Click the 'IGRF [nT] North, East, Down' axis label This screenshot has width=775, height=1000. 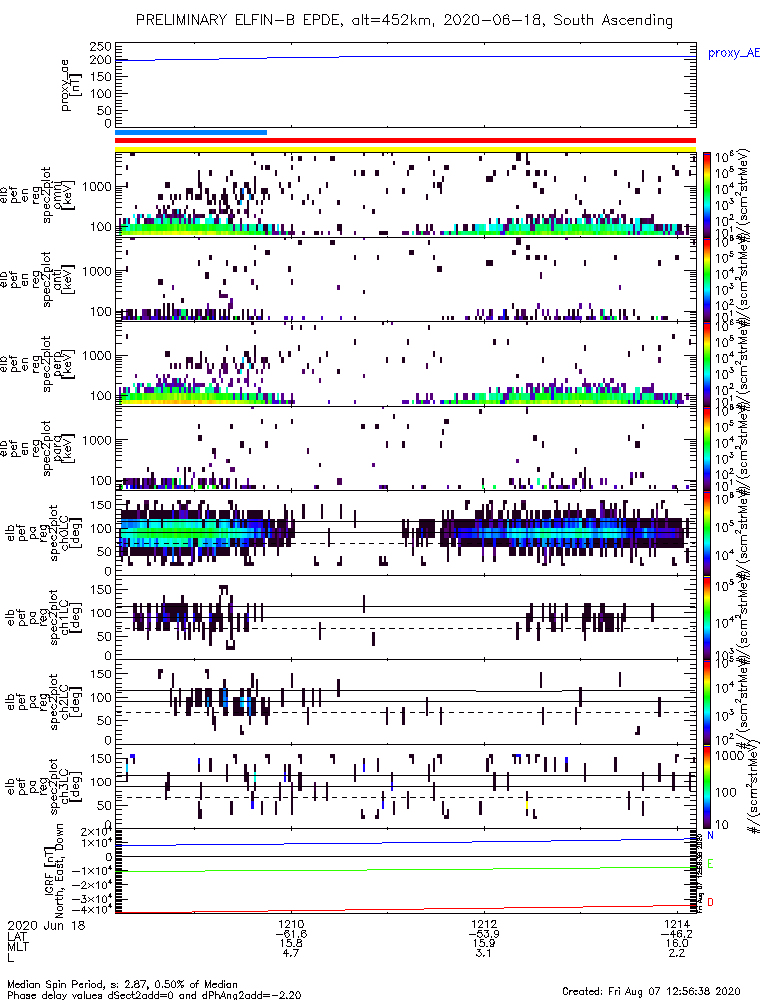coord(55,871)
